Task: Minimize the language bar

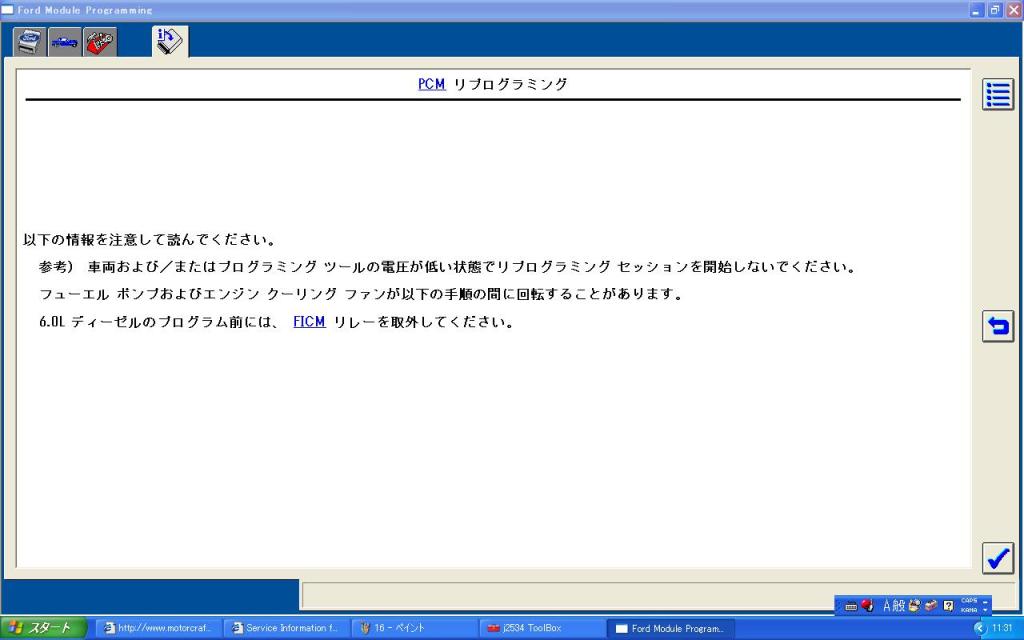Action: (985, 601)
